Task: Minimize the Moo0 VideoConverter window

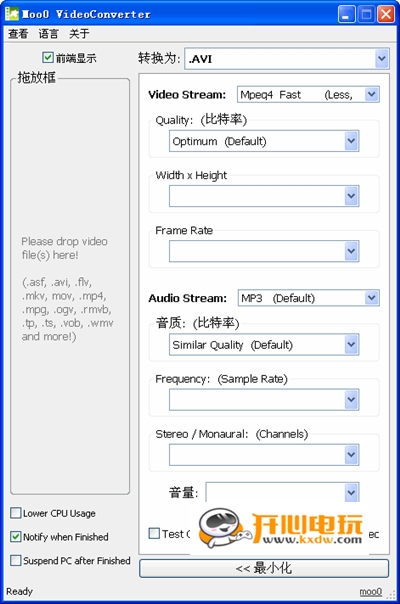Action: coord(346,14)
